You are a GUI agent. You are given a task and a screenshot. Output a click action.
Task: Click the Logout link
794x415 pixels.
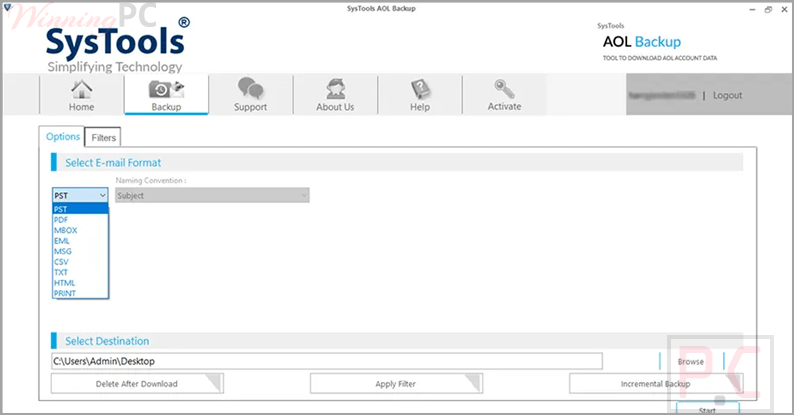pos(727,95)
